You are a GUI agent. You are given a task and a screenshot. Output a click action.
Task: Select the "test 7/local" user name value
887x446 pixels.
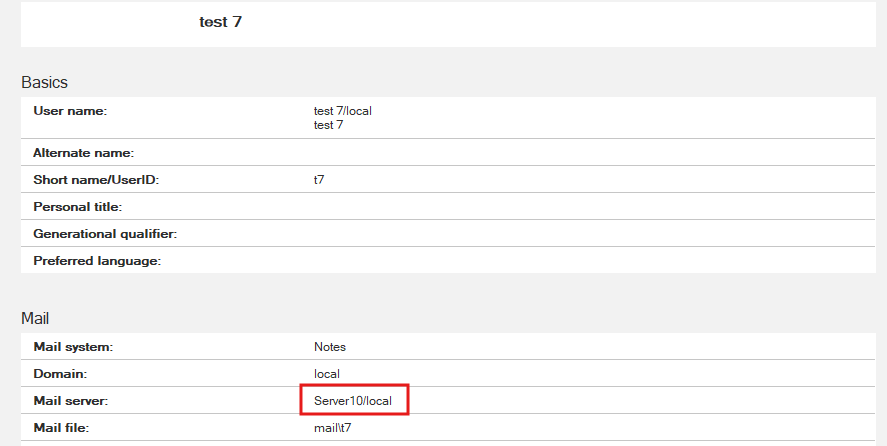tap(343, 111)
